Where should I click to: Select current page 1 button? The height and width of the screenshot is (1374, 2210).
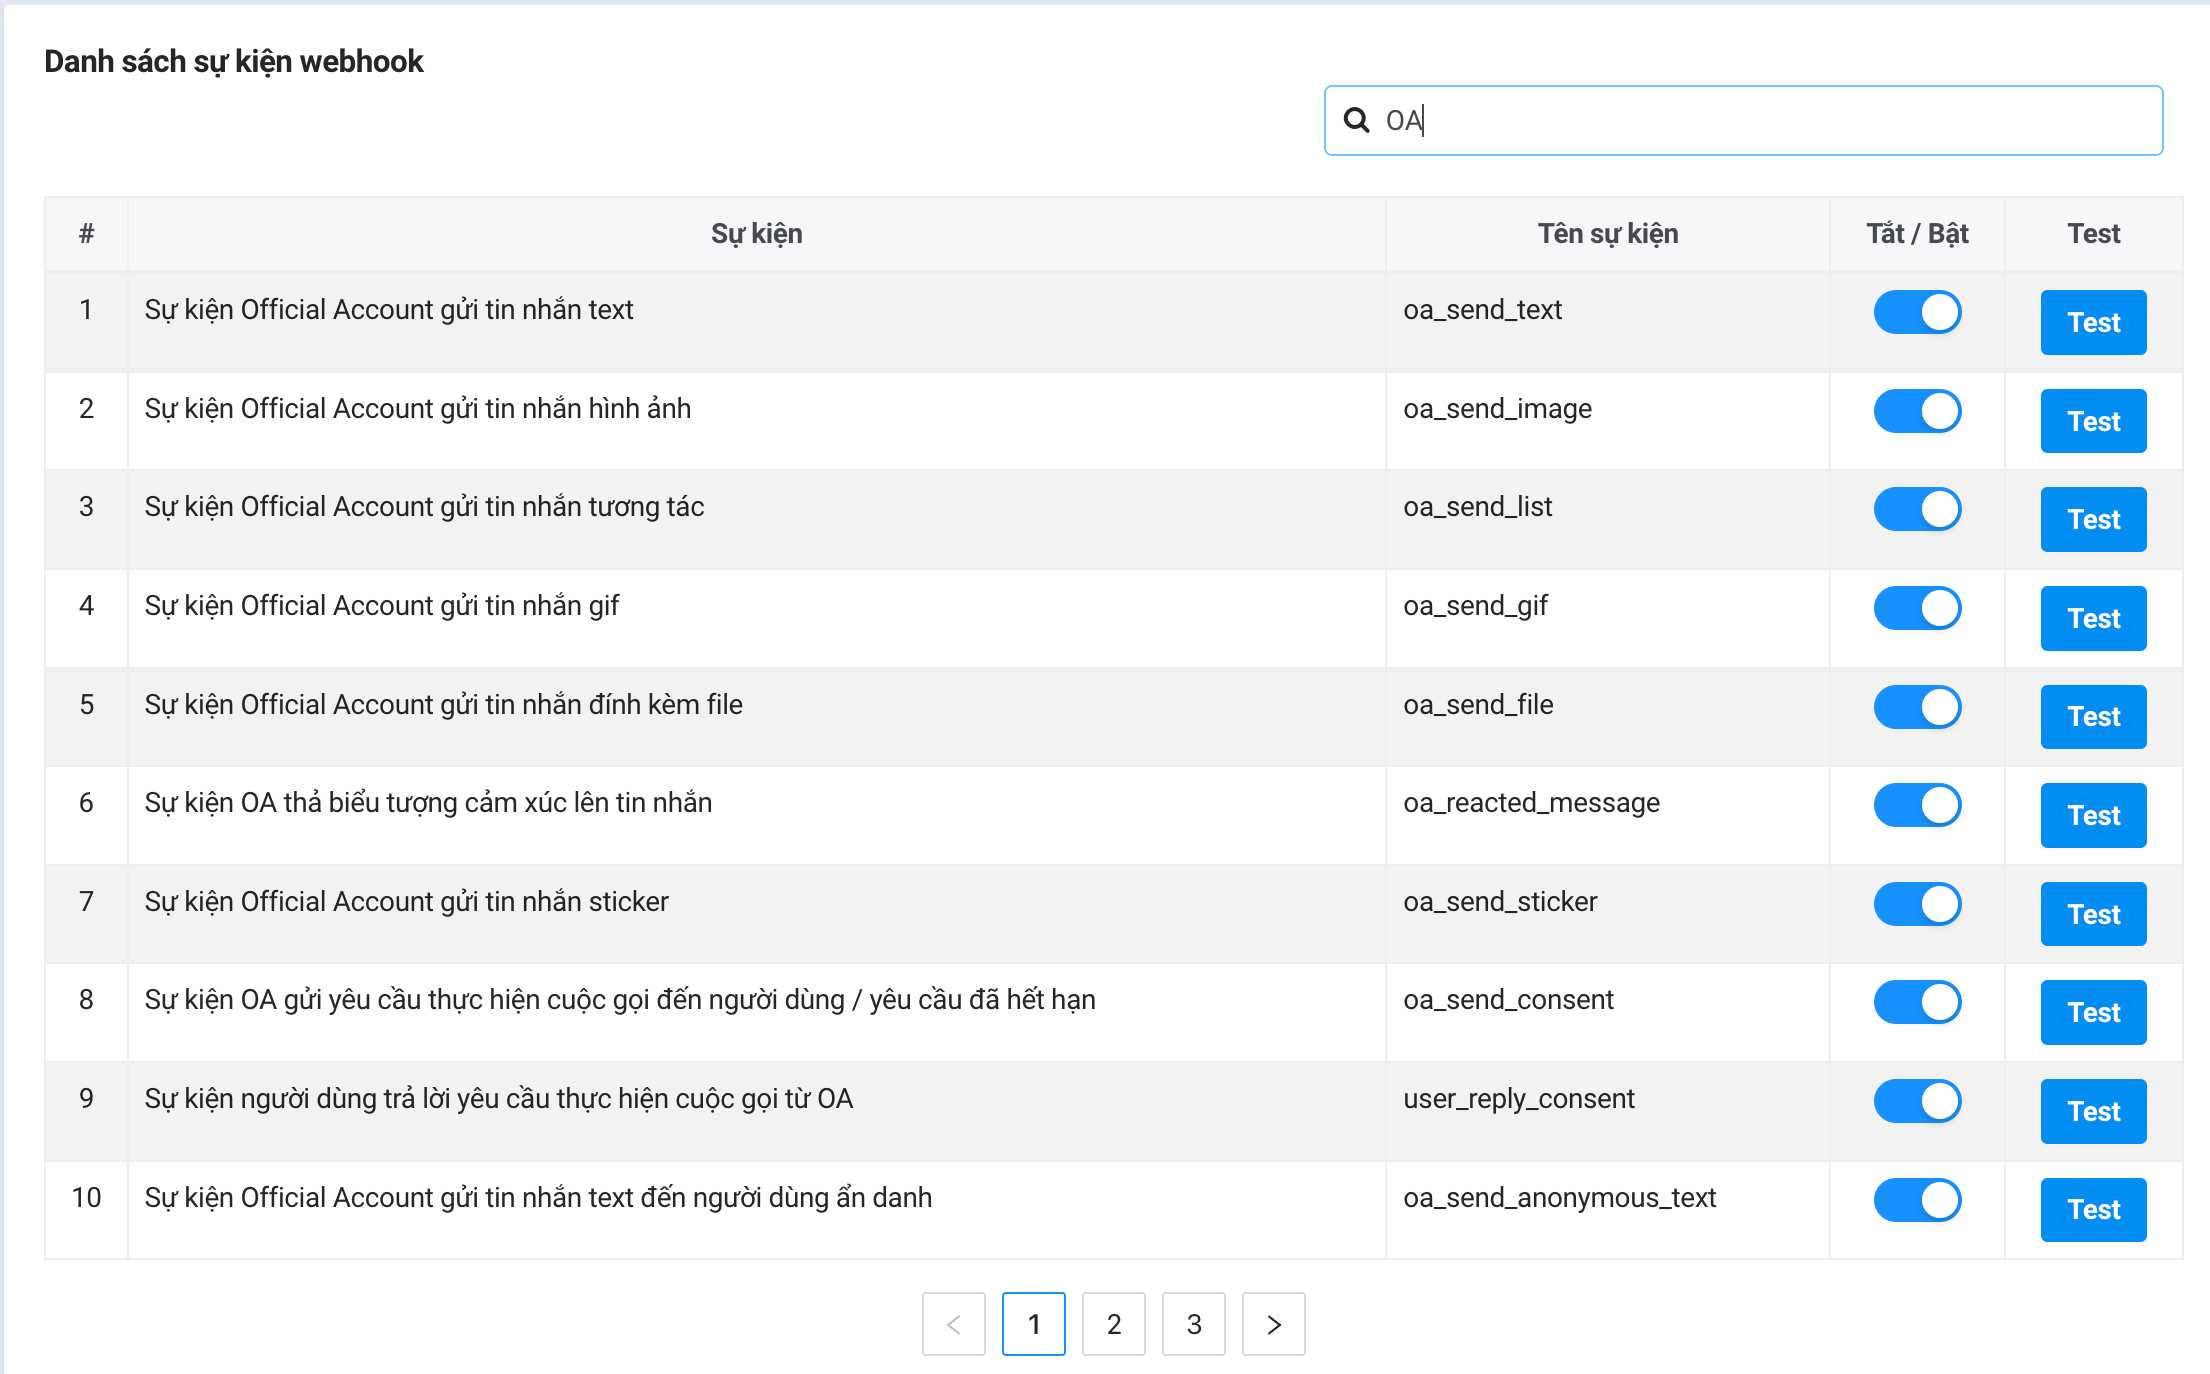[1033, 1324]
